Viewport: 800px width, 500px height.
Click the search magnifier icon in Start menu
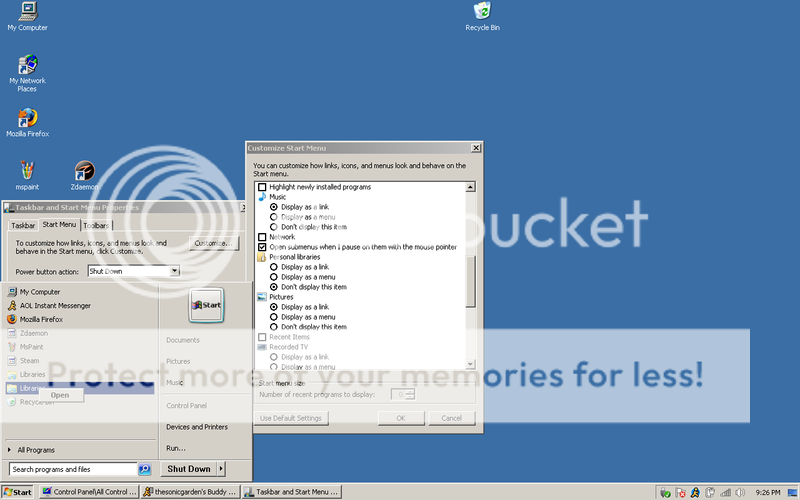[145, 469]
